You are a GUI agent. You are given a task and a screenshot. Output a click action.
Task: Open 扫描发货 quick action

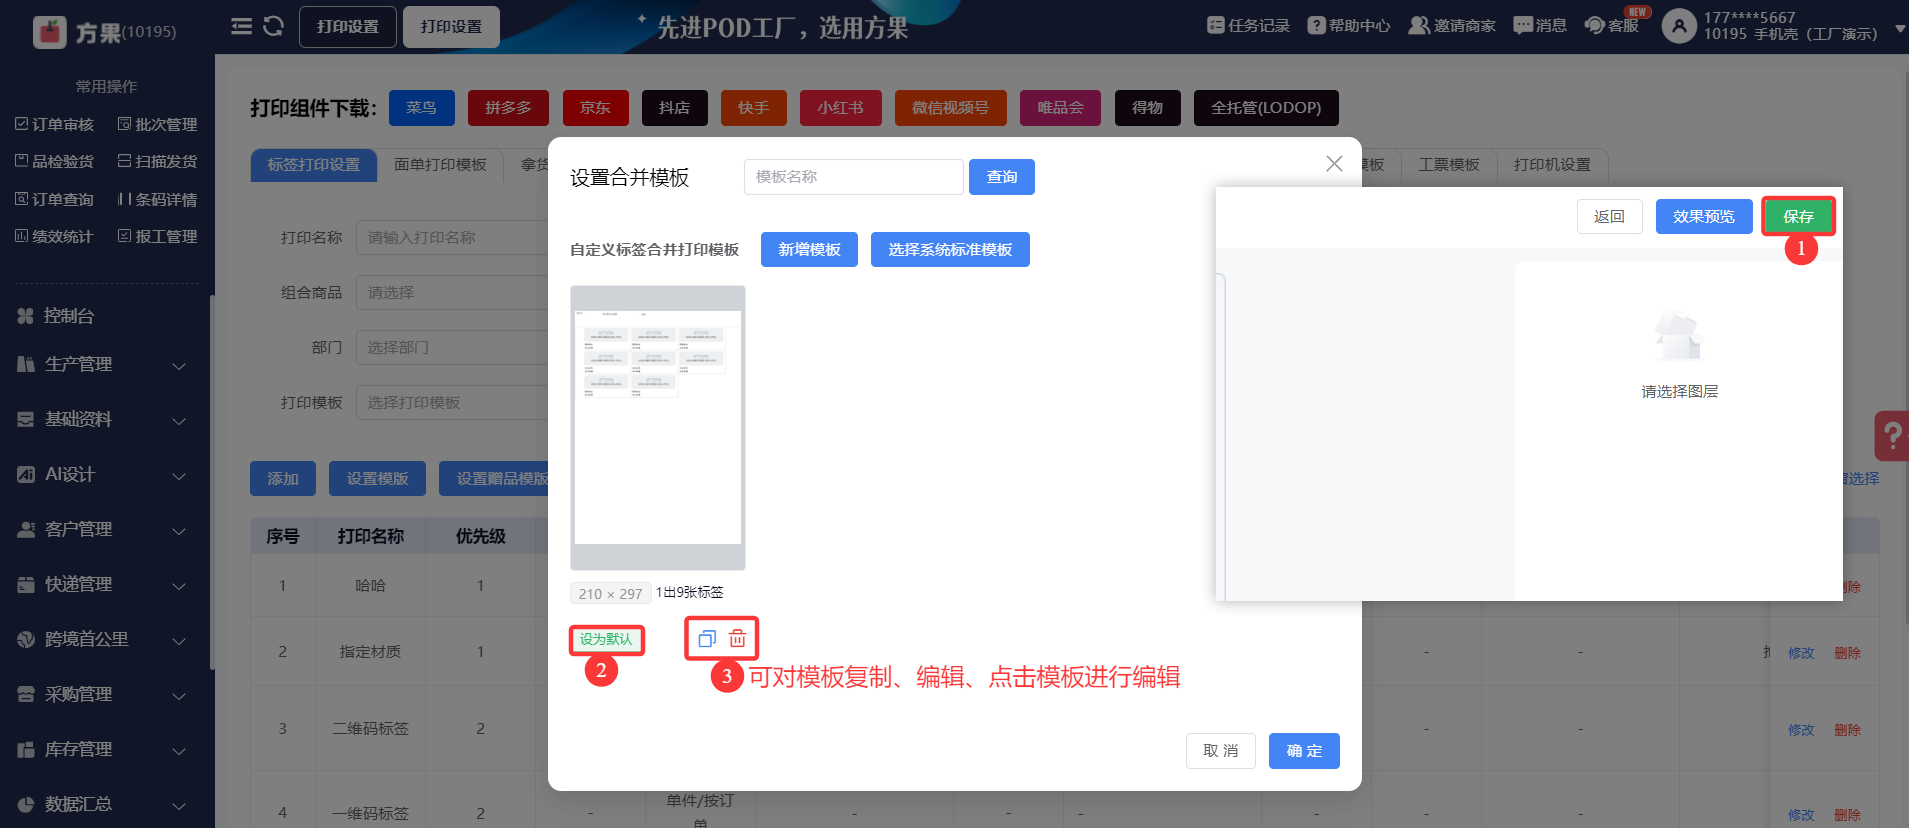[x=158, y=161]
